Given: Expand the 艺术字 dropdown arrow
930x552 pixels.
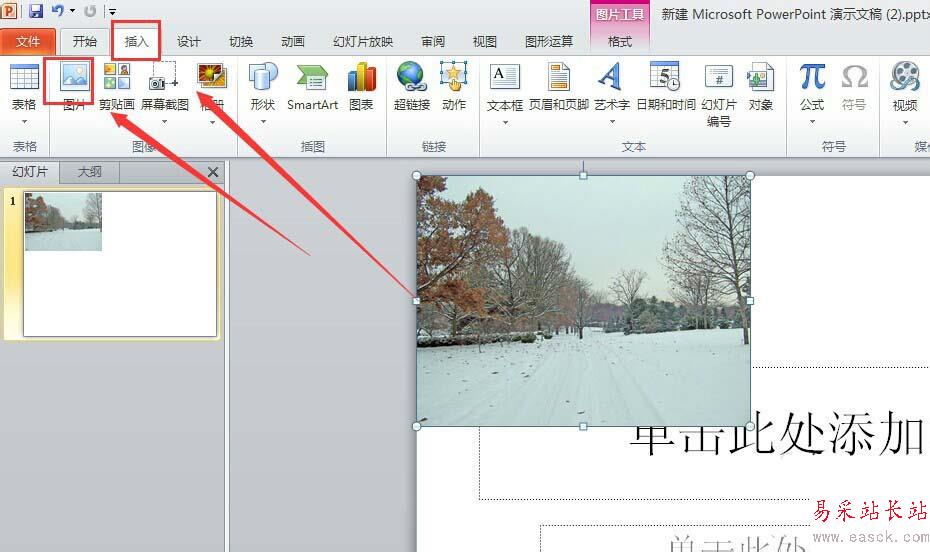Looking at the screenshot, I should pyautogui.click(x=612, y=122).
